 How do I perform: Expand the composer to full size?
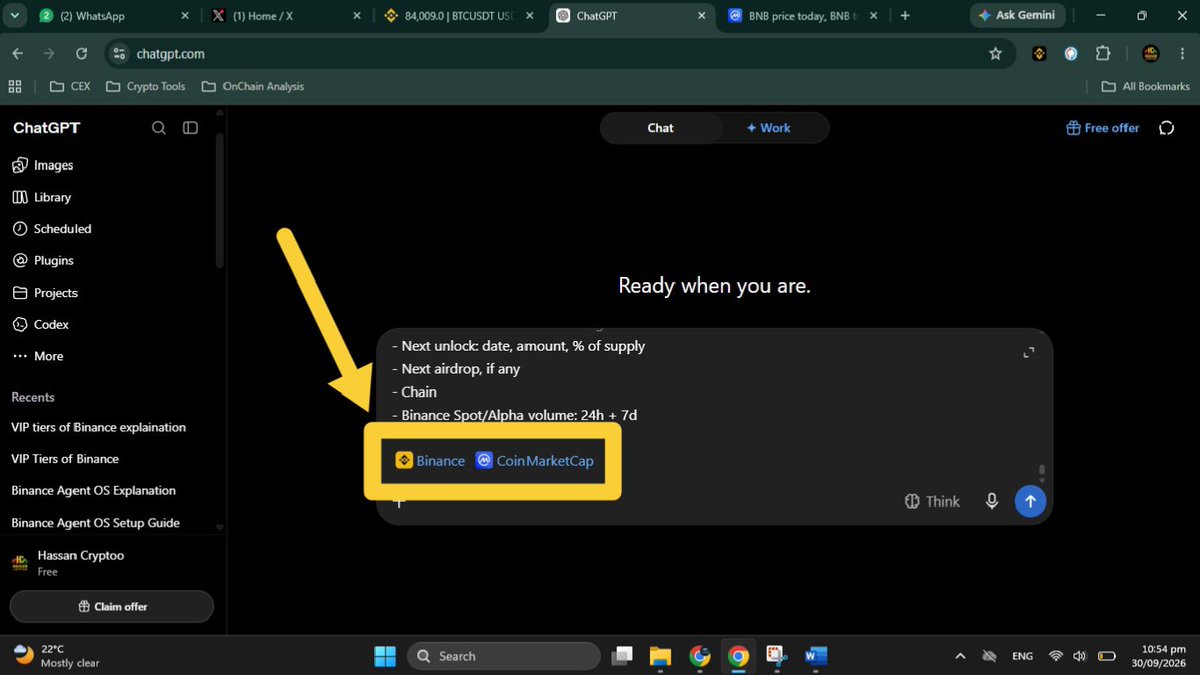coord(1028,352)
